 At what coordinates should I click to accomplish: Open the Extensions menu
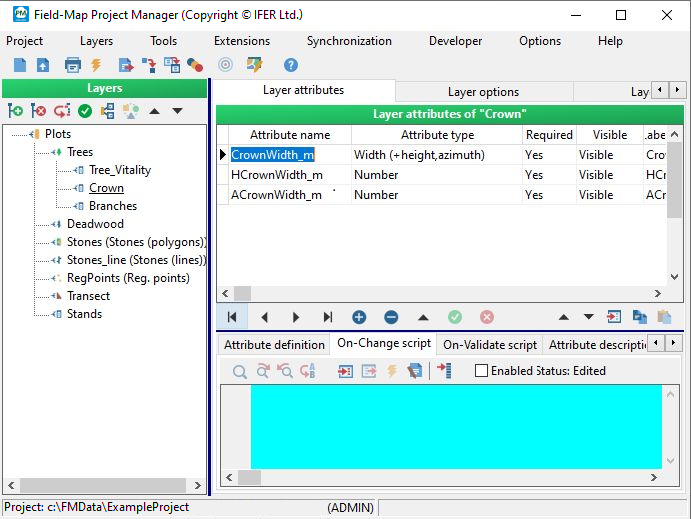[242, 41]
